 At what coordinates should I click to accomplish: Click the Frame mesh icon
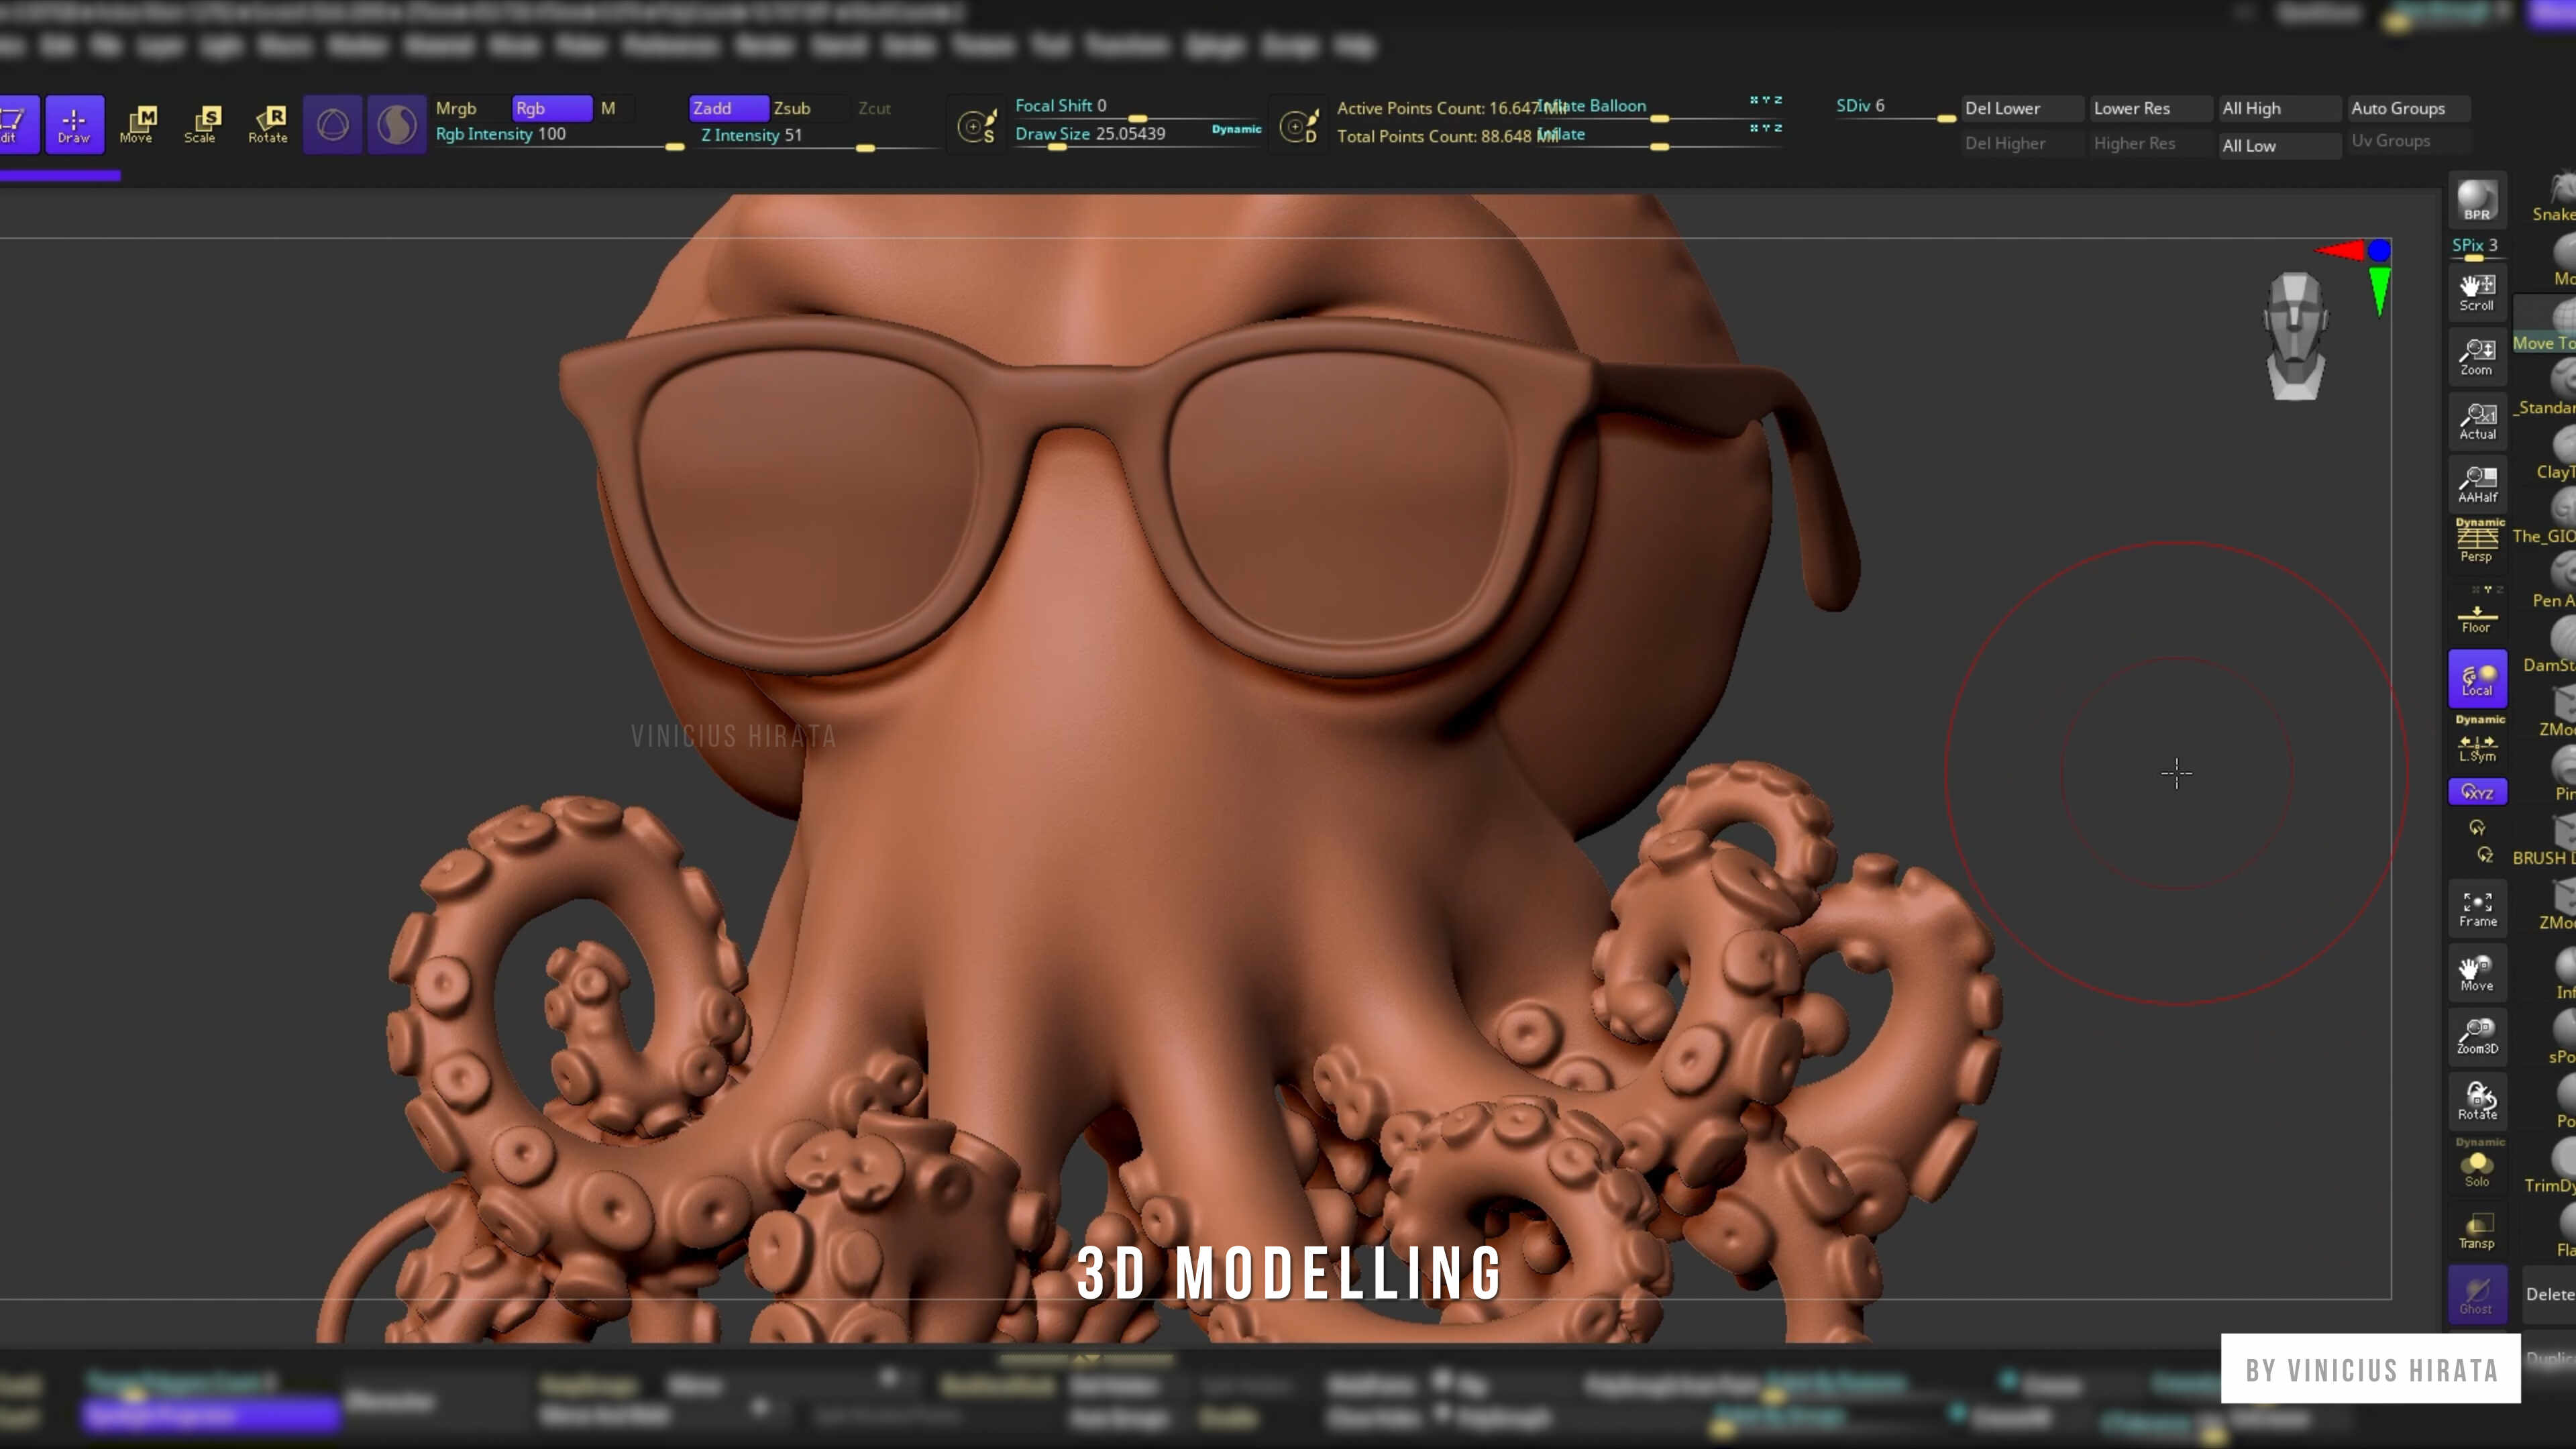(x=2477, y=908)
